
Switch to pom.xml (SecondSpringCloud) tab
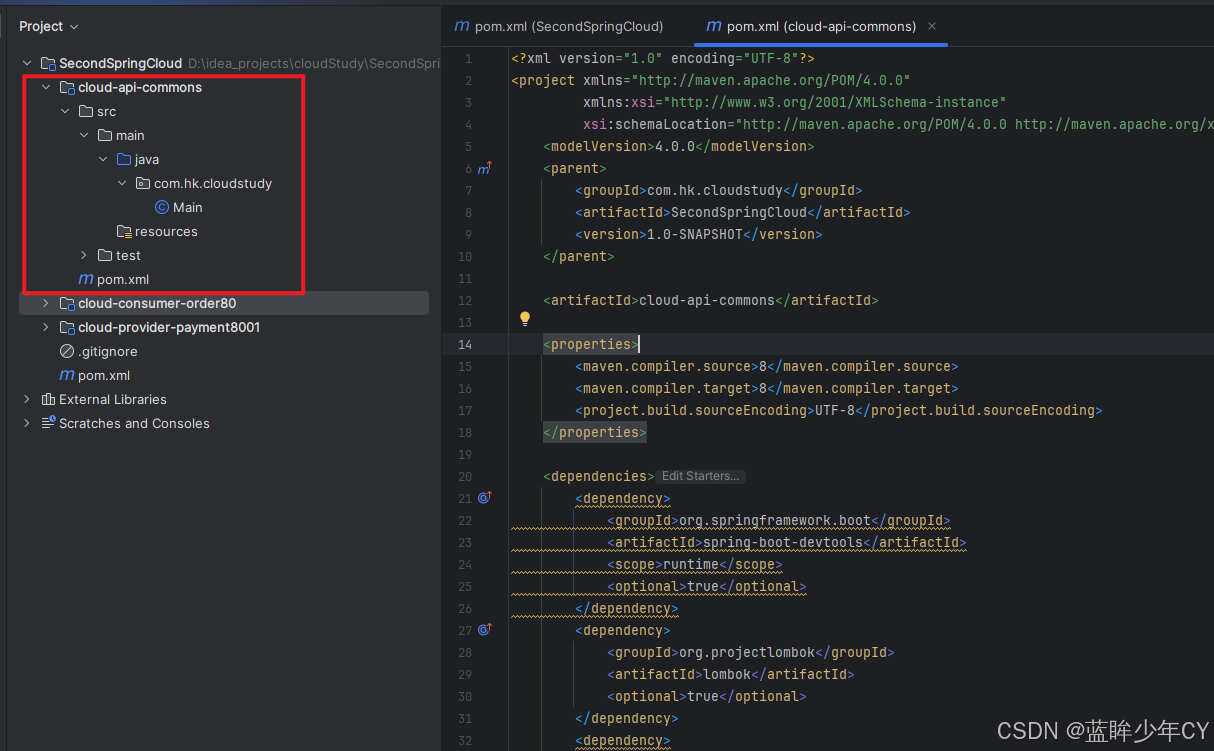point(559,26)
